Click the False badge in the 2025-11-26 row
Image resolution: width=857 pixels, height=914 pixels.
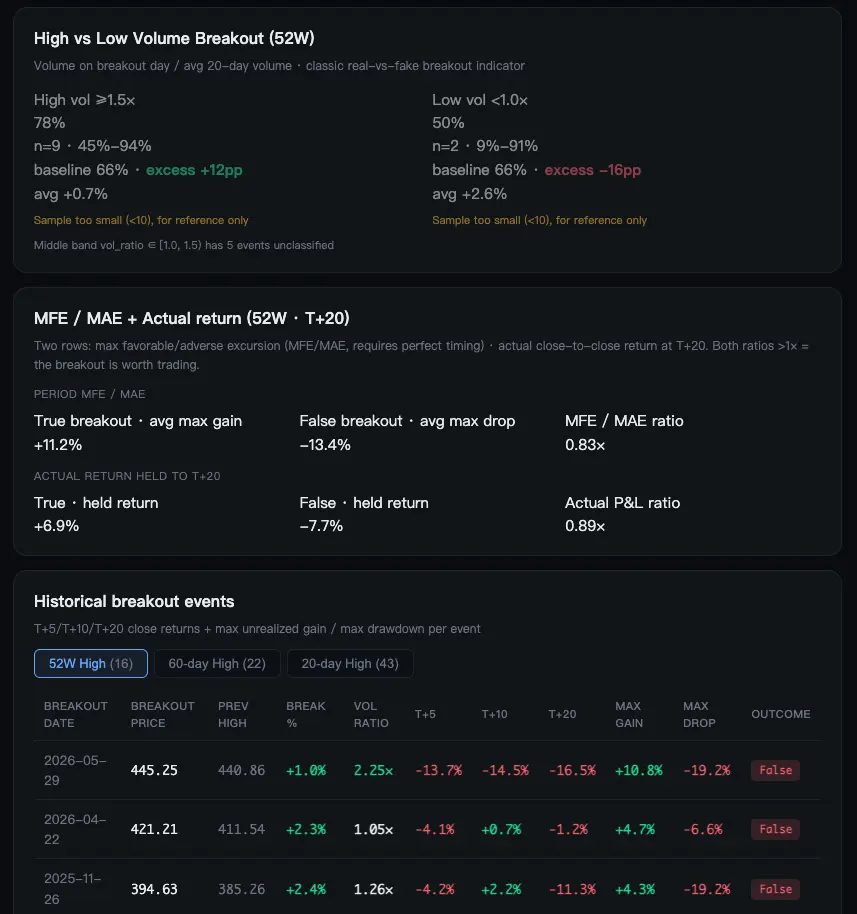point(775,889)
